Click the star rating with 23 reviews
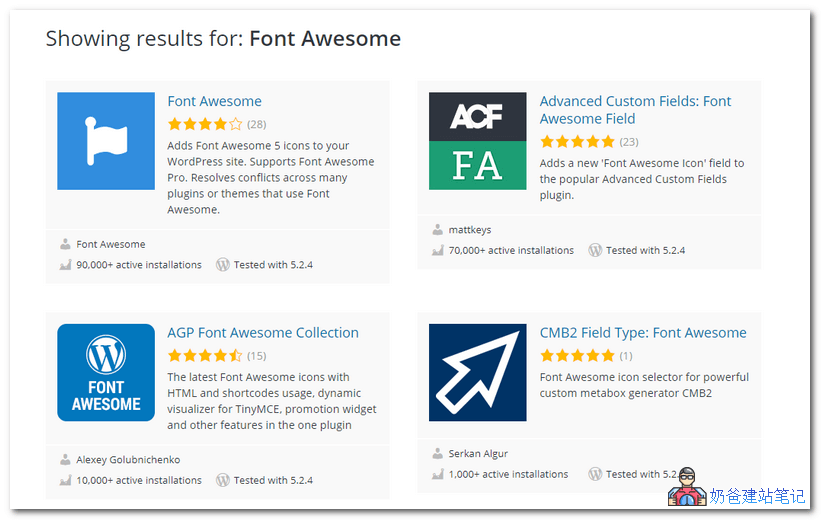This screenshot has height=520, width=821. tap(578, 141)
